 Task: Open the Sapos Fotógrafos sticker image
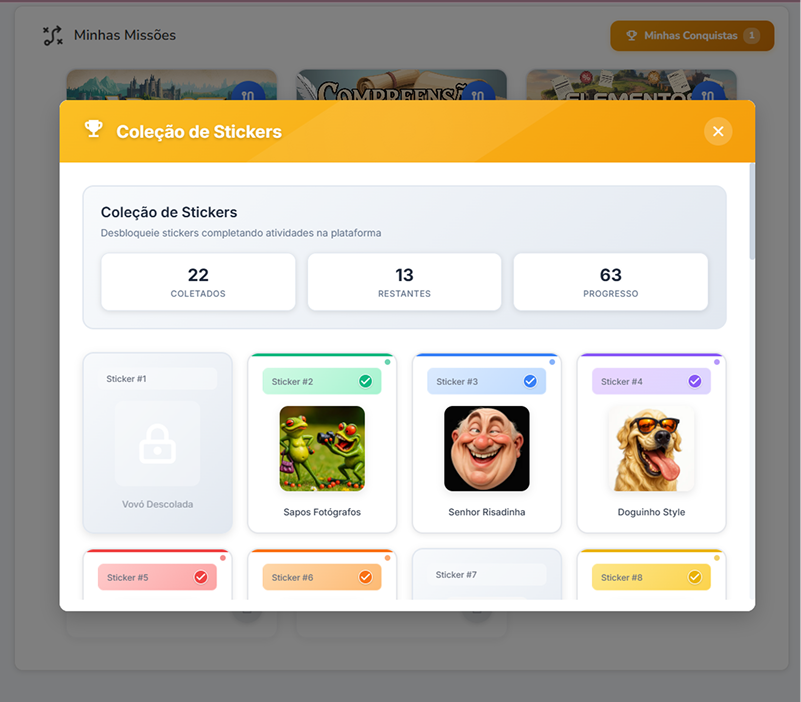click(322, 449)
